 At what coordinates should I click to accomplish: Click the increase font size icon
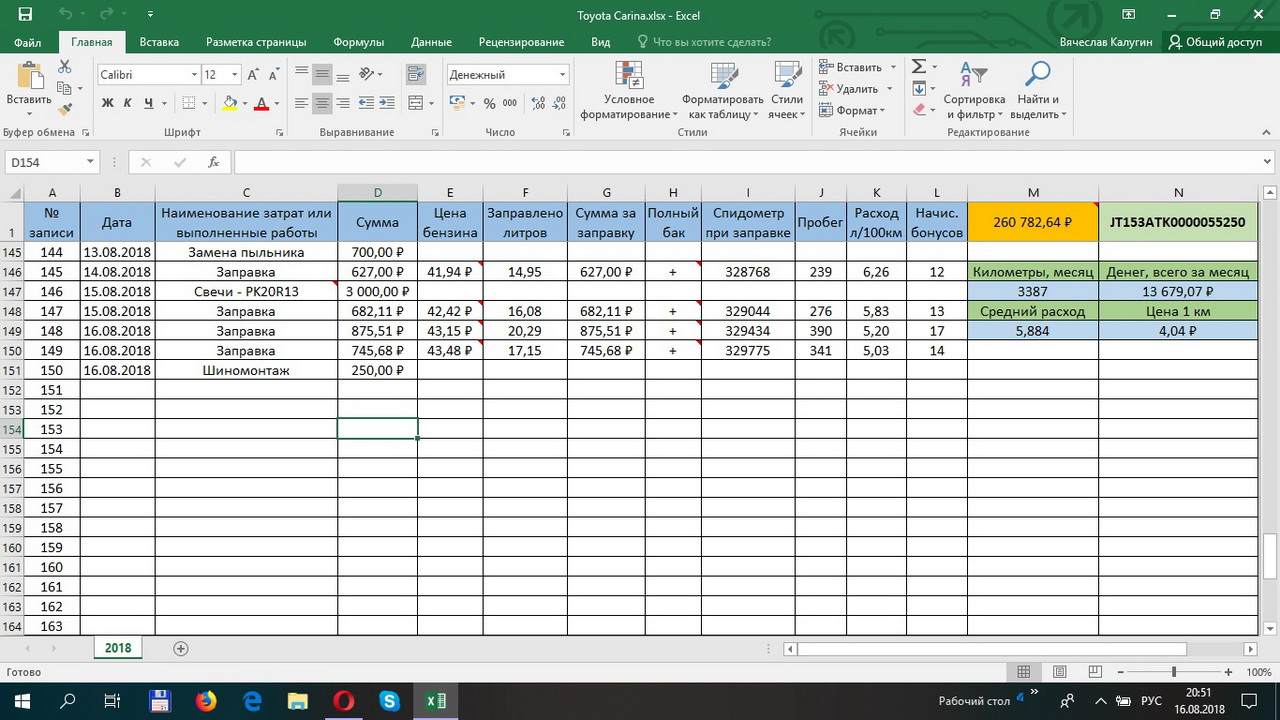[x=254, y=75]
